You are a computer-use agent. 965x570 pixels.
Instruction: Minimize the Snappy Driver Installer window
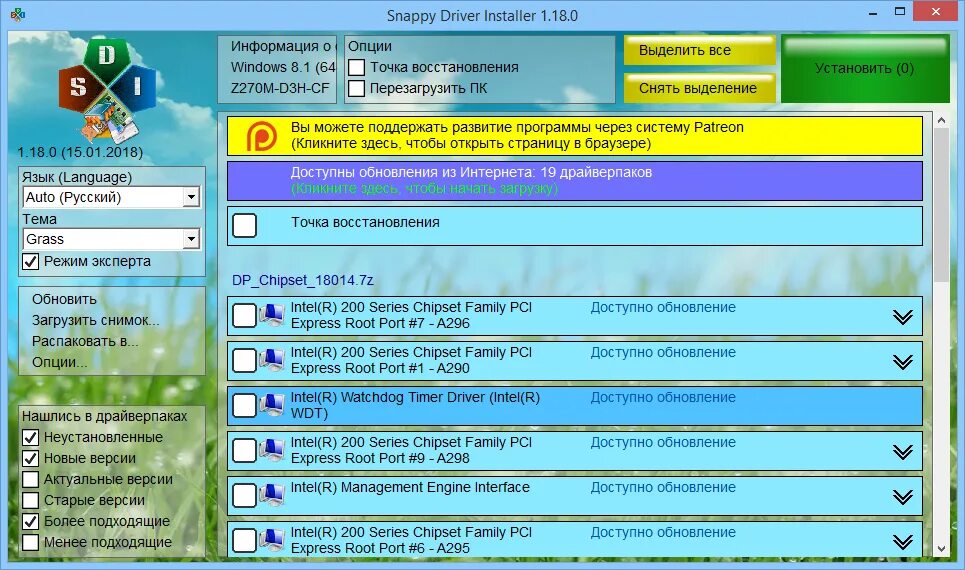coord(873,12)
